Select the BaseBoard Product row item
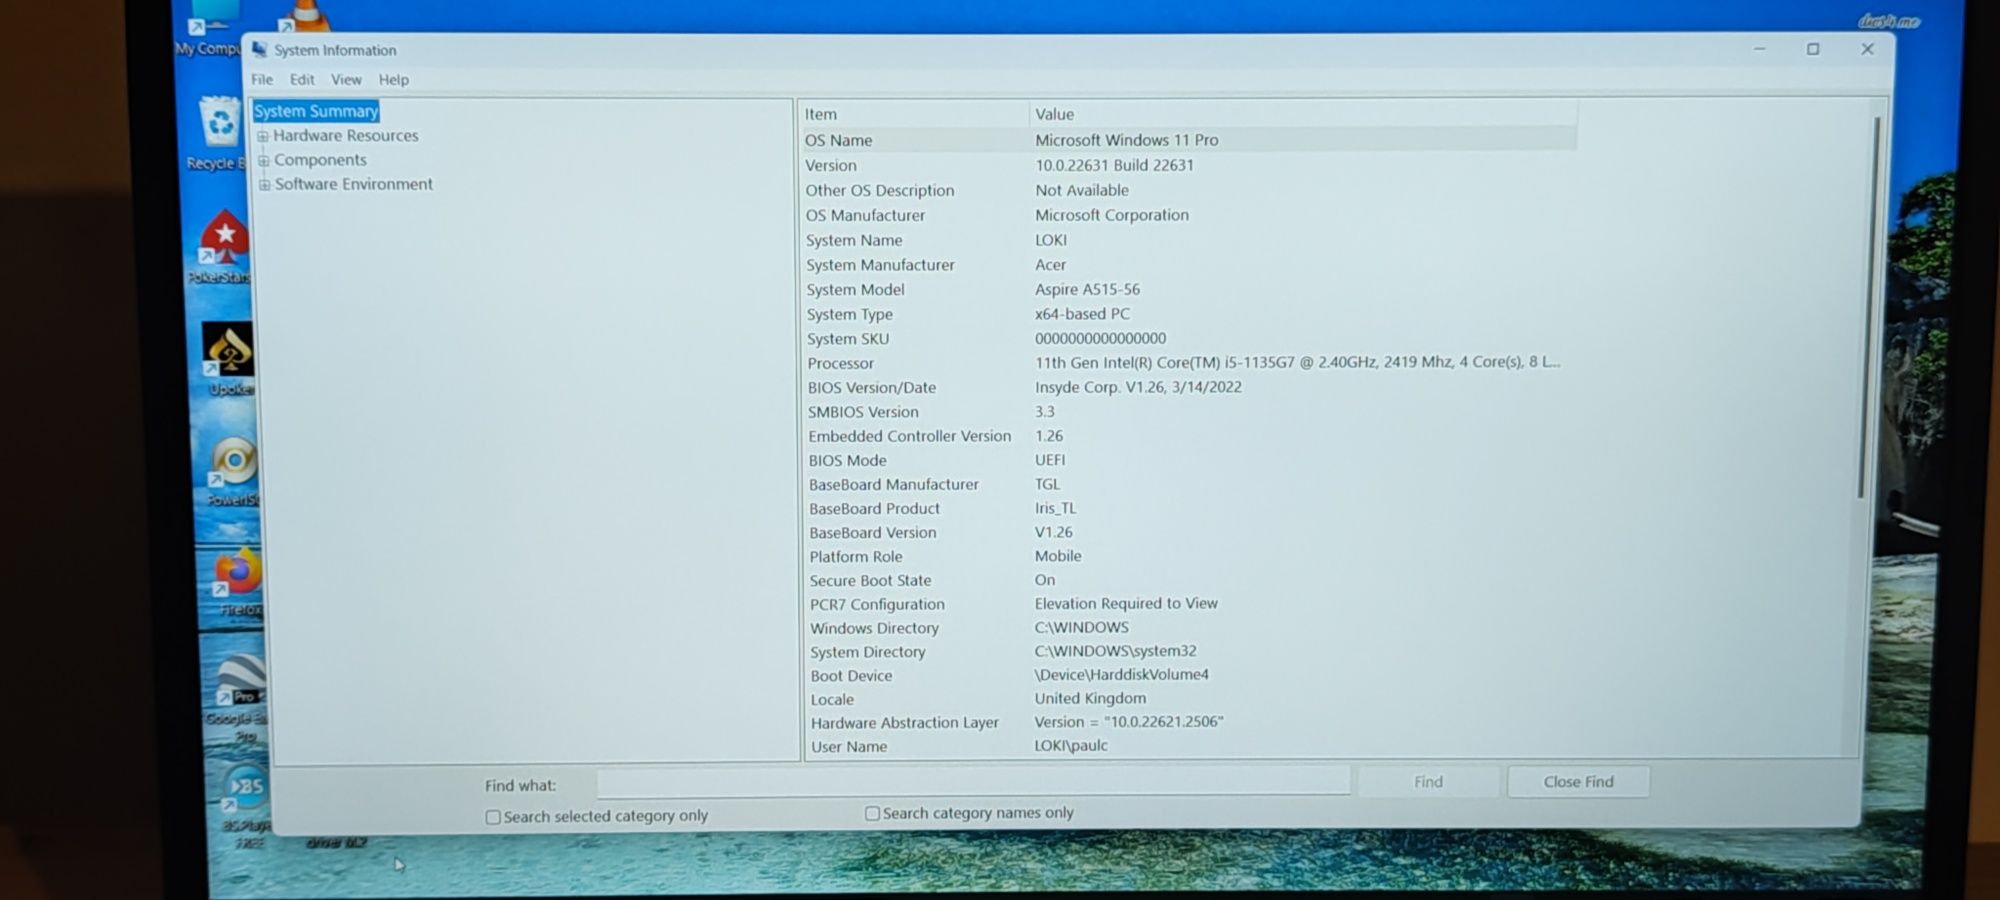Viewport: 2000px width, 900px height. pos(874,508)
